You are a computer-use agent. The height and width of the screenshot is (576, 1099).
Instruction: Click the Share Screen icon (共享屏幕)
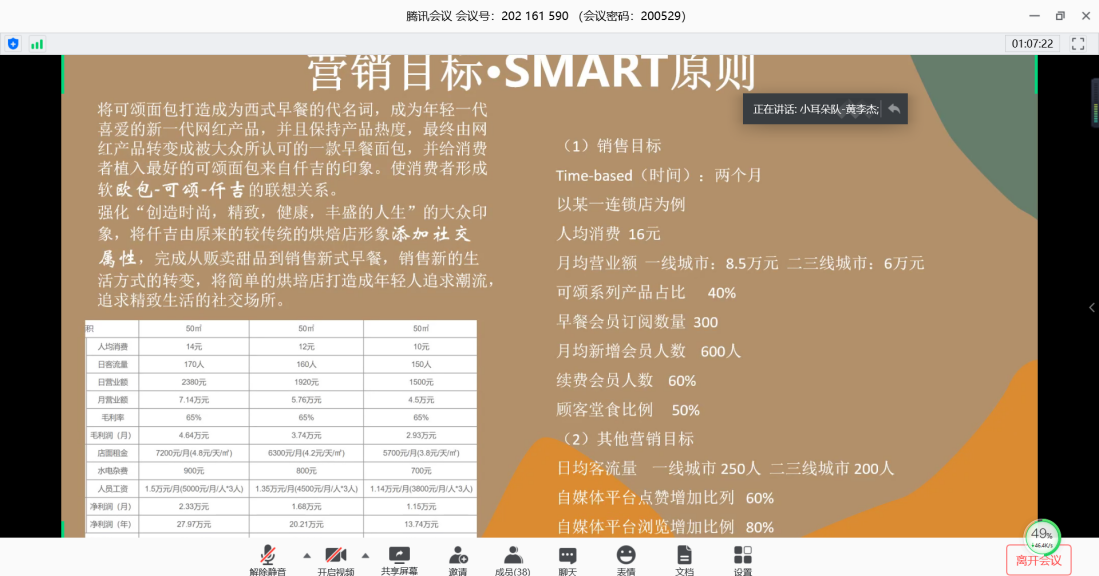click(399, 555)
